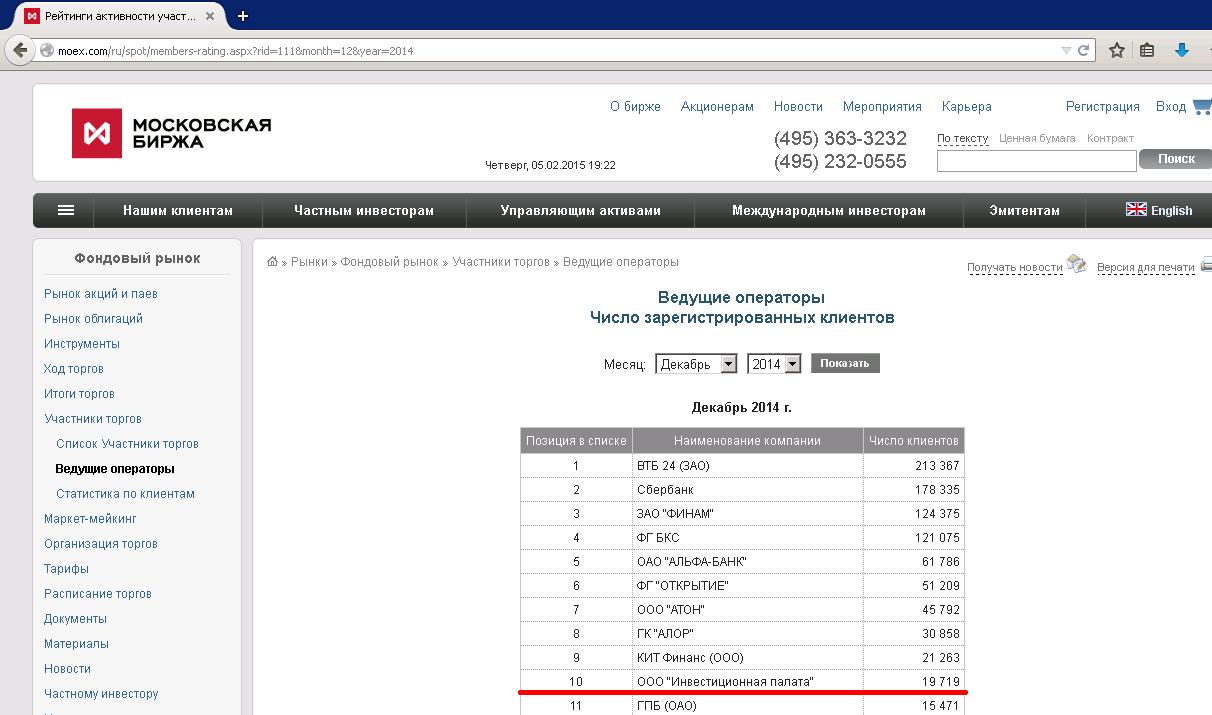Open Частному инвестору in sidebar
This screenshot has height=715, width=1212.
pyautogui.click(x=101, y=693)
